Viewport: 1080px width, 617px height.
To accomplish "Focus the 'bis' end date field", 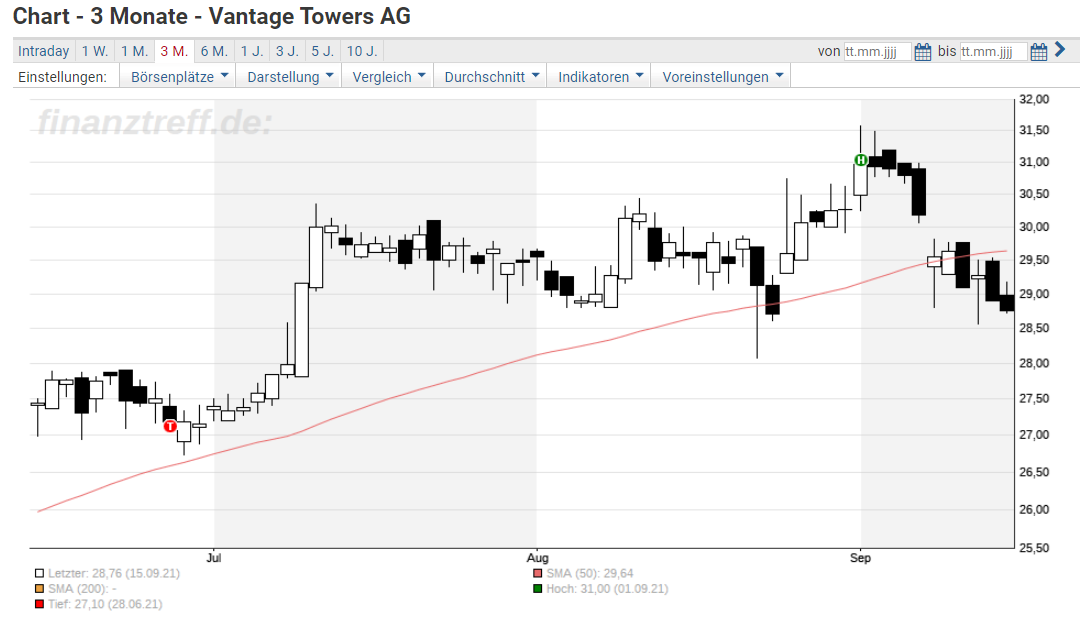I will pyautogui.click(x=993, y=52).
